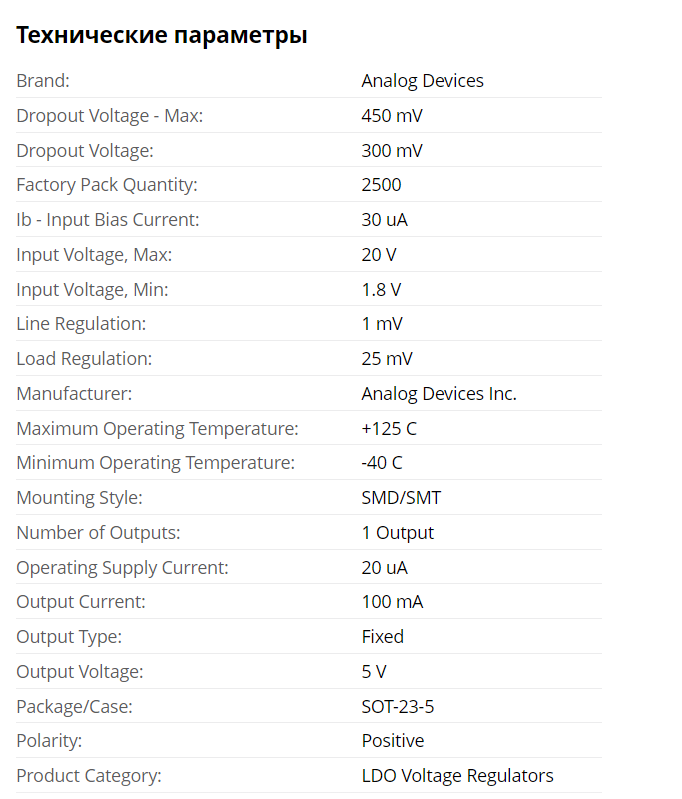This screenshot has width=682, height=799.
Task: Select the "Dropout Voltage - Max:" label
Action: [109, 116]
